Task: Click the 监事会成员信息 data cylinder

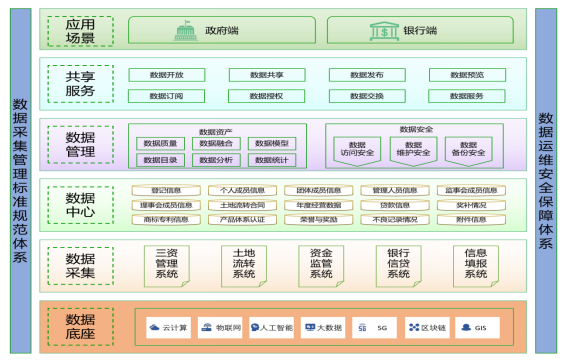Action: [x=472, y=191]
